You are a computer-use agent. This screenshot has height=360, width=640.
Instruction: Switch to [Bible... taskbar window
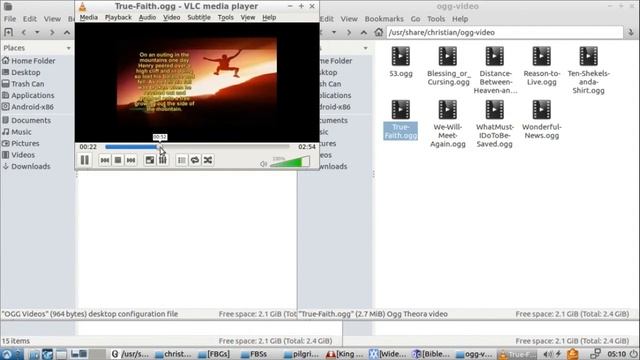[x=430, y=354]
